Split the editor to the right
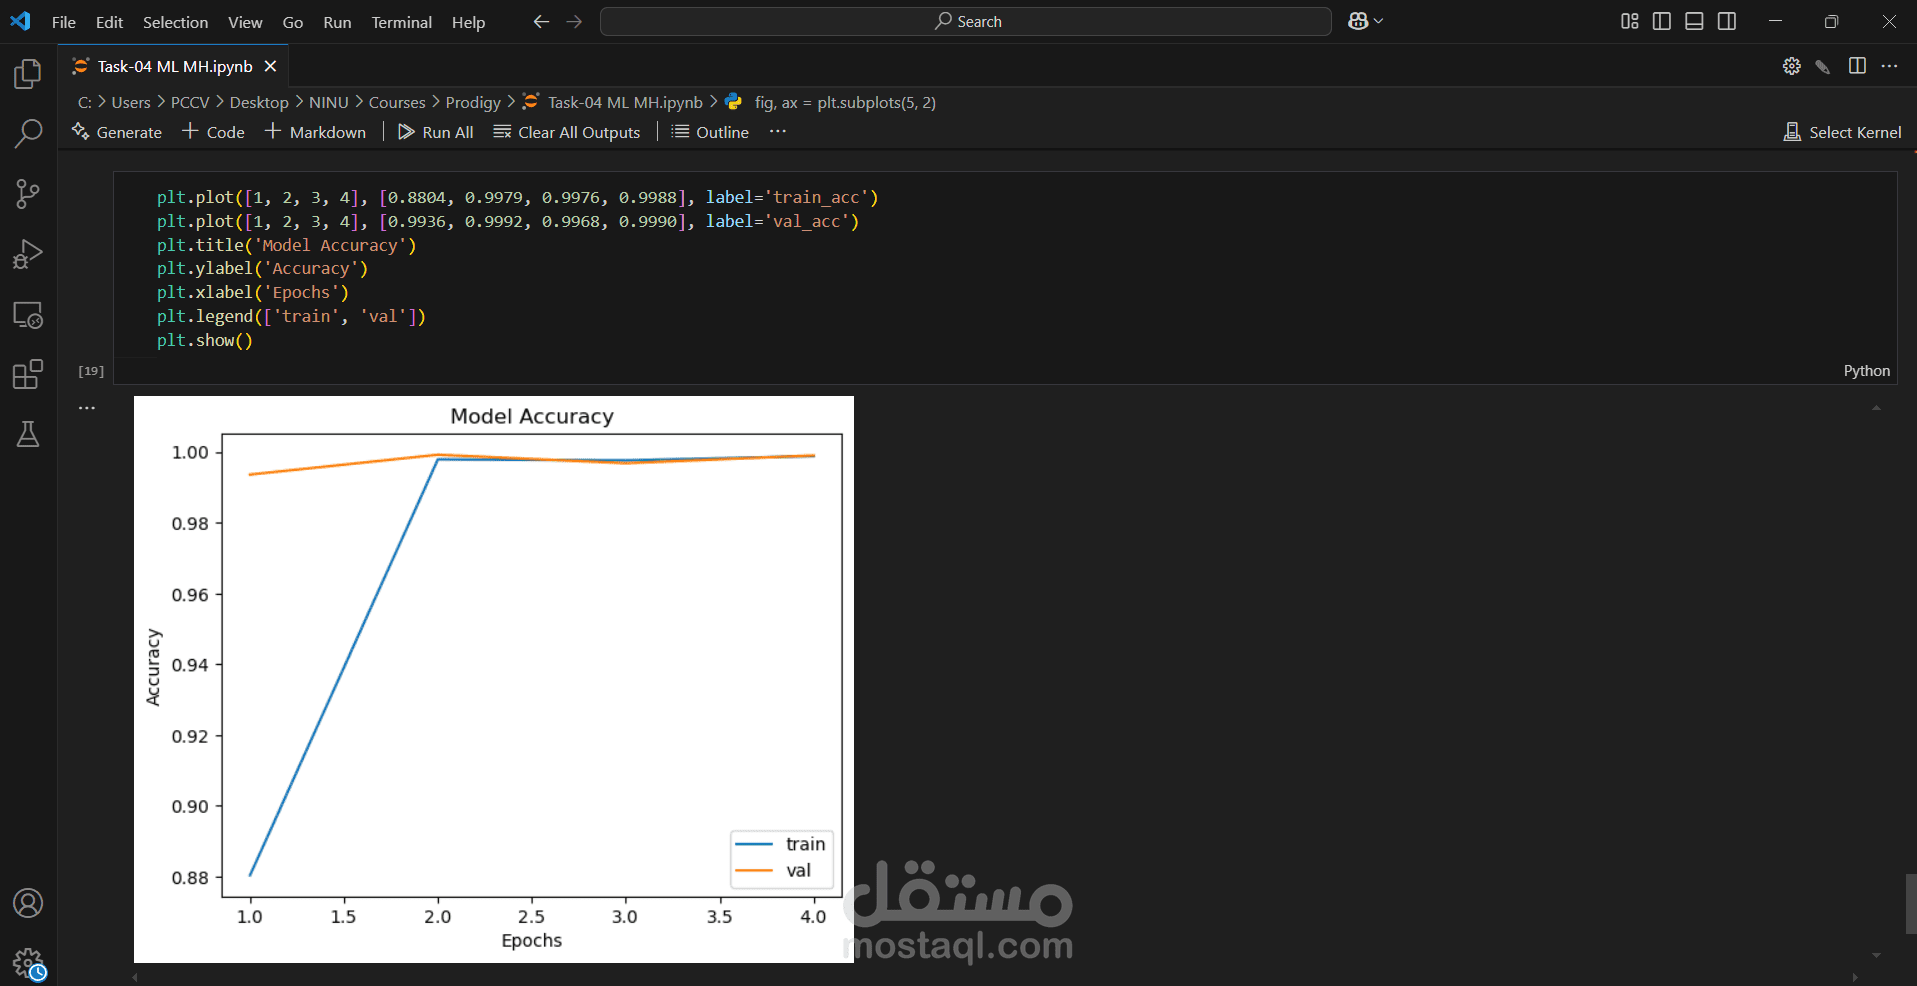This screenshot has width=1917, height=986. 1857,66
